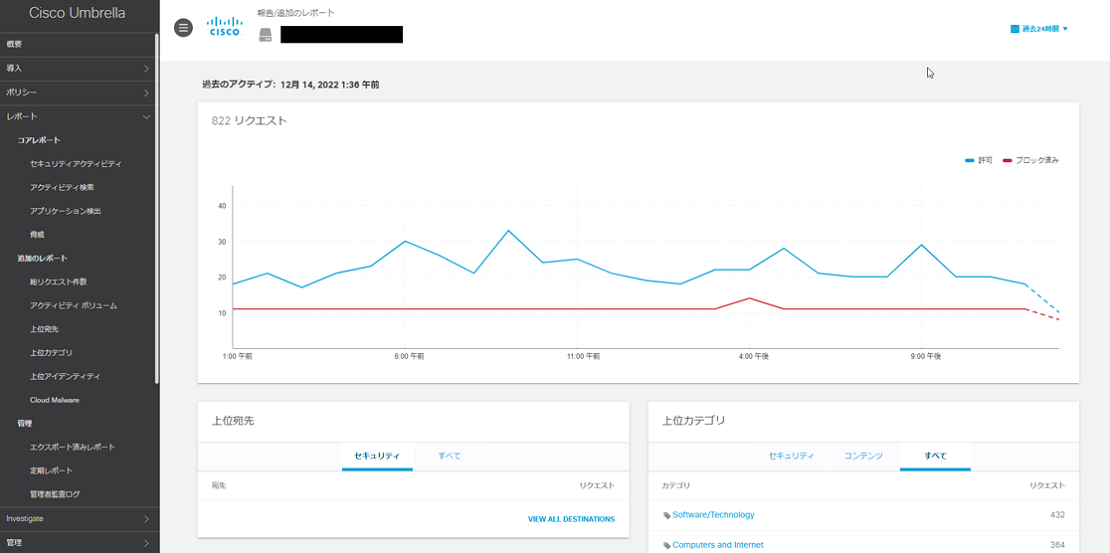Screen dimensions: 1110x553
Task: Click the tag icon beside Software/Technology
Action: pos(667,515)
